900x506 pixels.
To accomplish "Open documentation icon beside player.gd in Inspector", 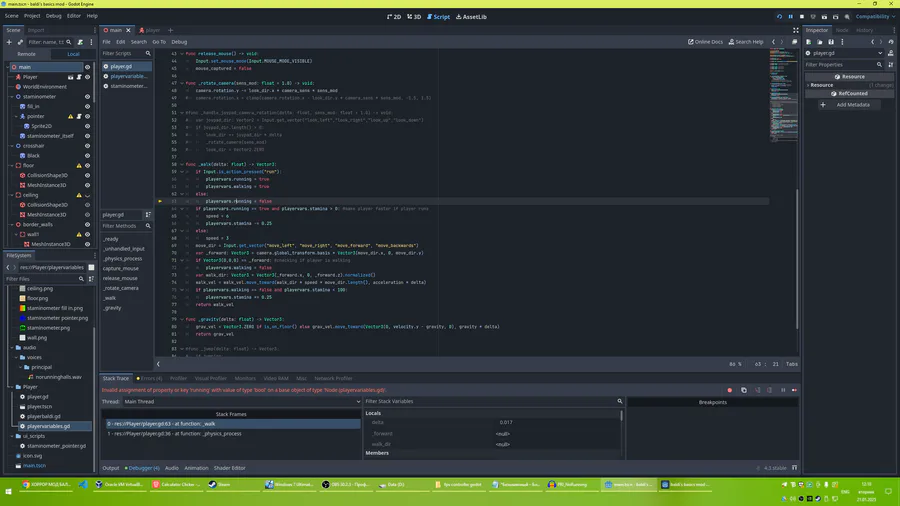I will (891, 53).
